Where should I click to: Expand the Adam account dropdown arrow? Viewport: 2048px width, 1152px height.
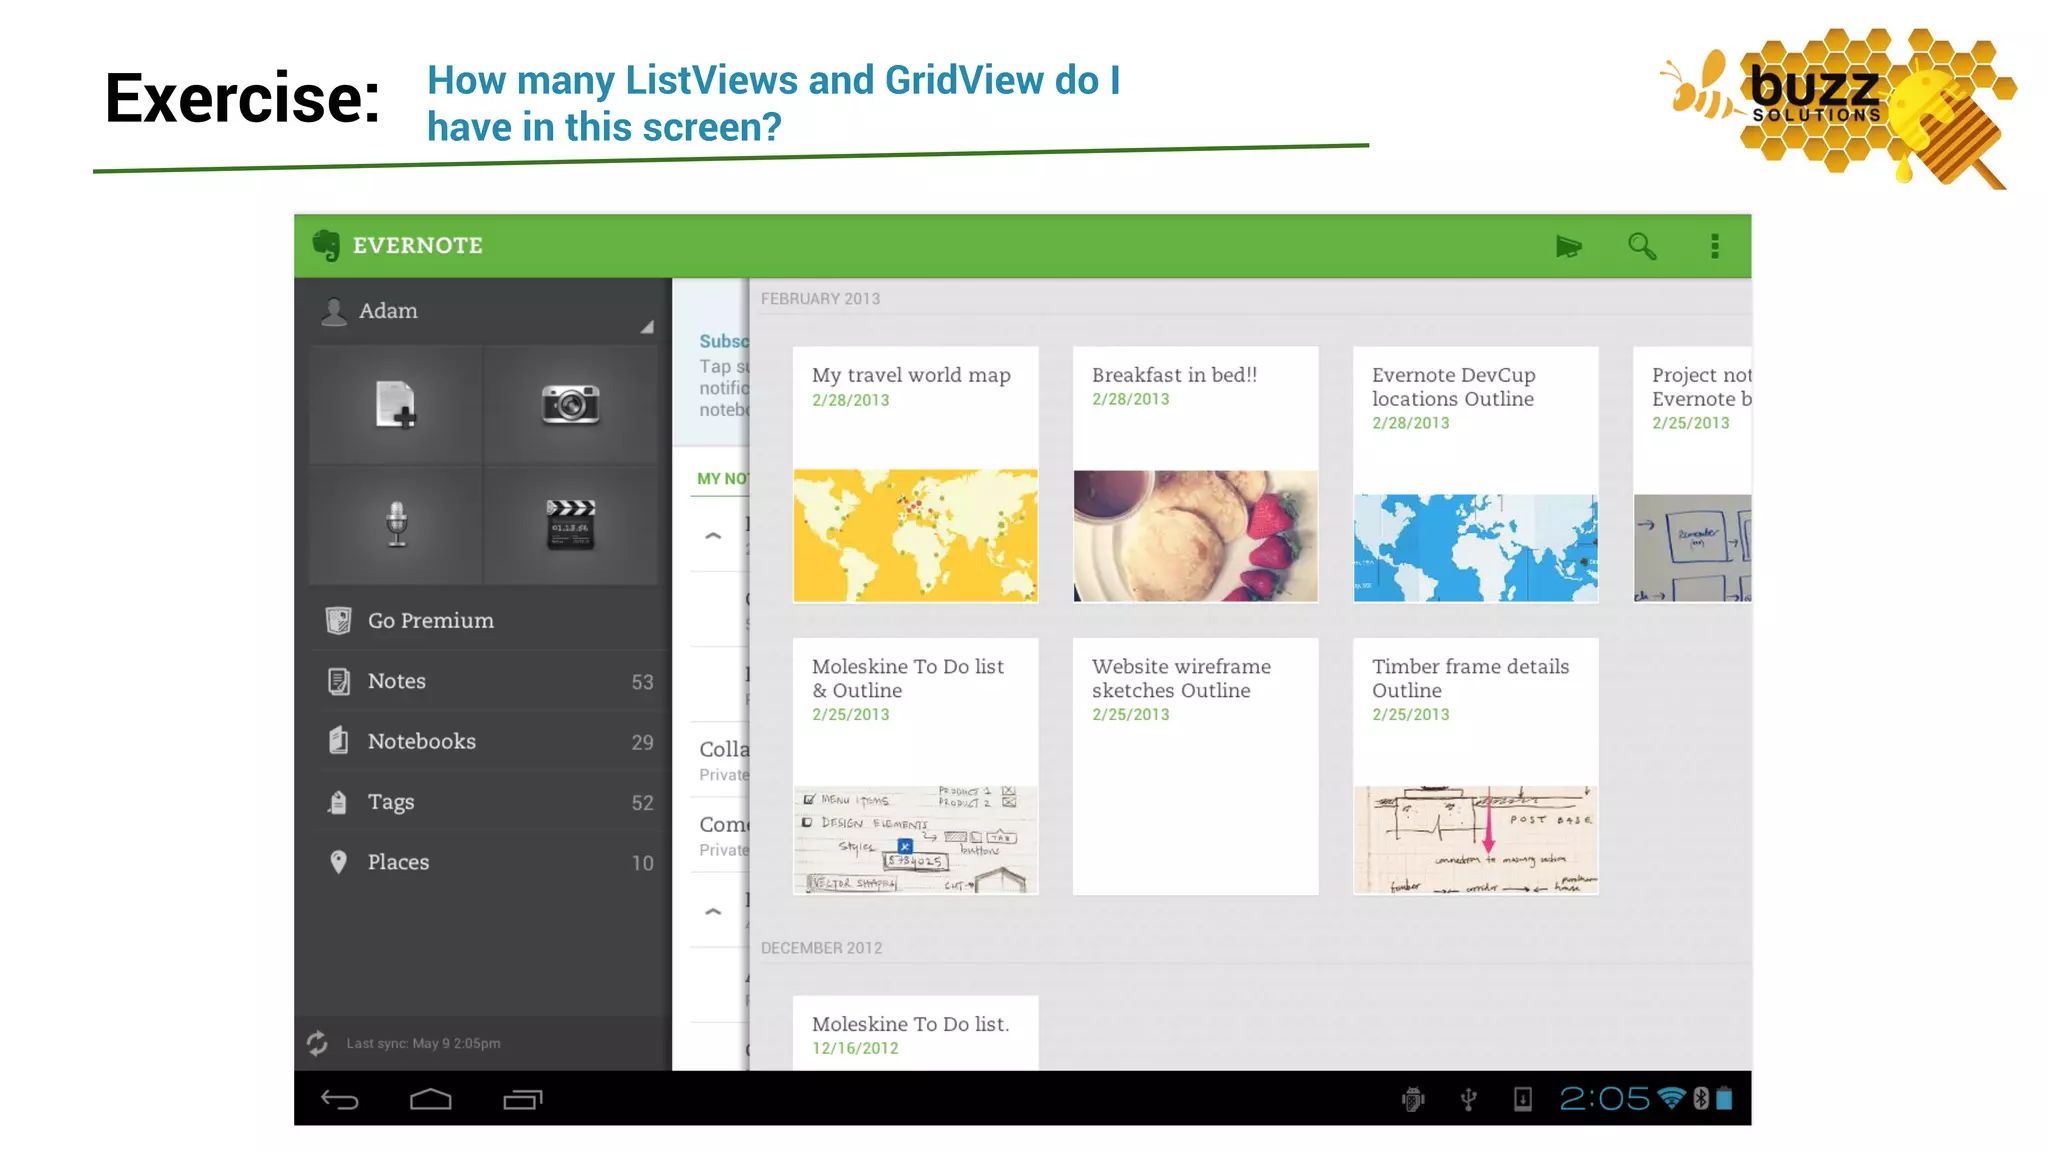coord(647,327)
